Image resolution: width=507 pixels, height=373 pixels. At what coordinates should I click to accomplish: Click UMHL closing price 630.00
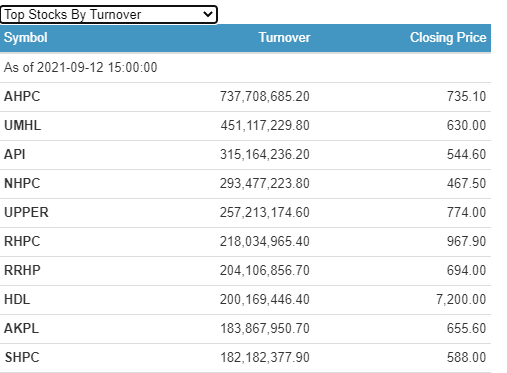point(466,125)
